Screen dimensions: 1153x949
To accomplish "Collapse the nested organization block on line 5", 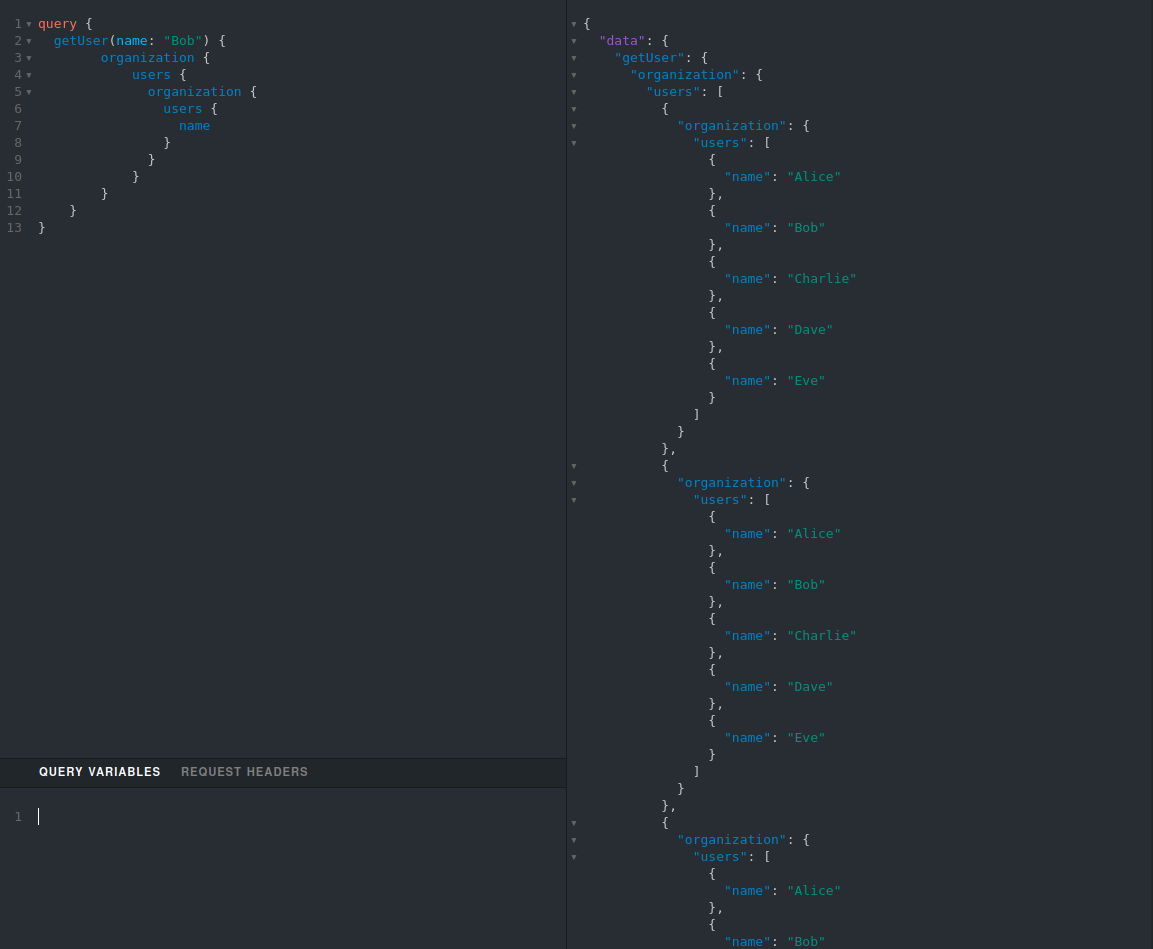I will pyautogui.click(x=30, y=91).
